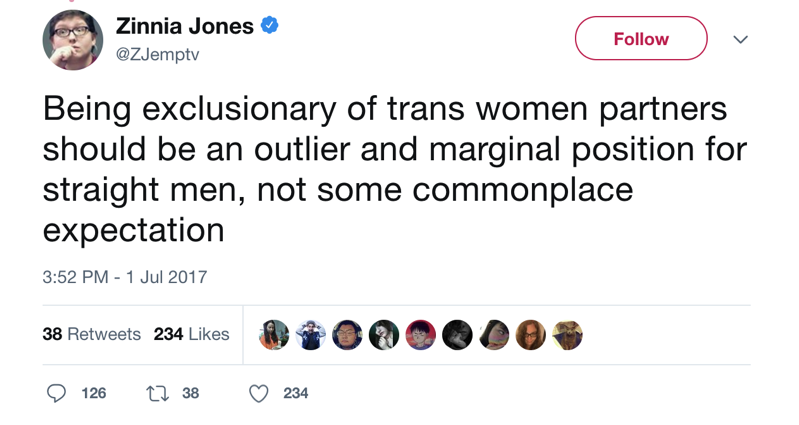
Task: Click second liker avatar with cap
Action: pyautogui.click(x=311, y=335)
